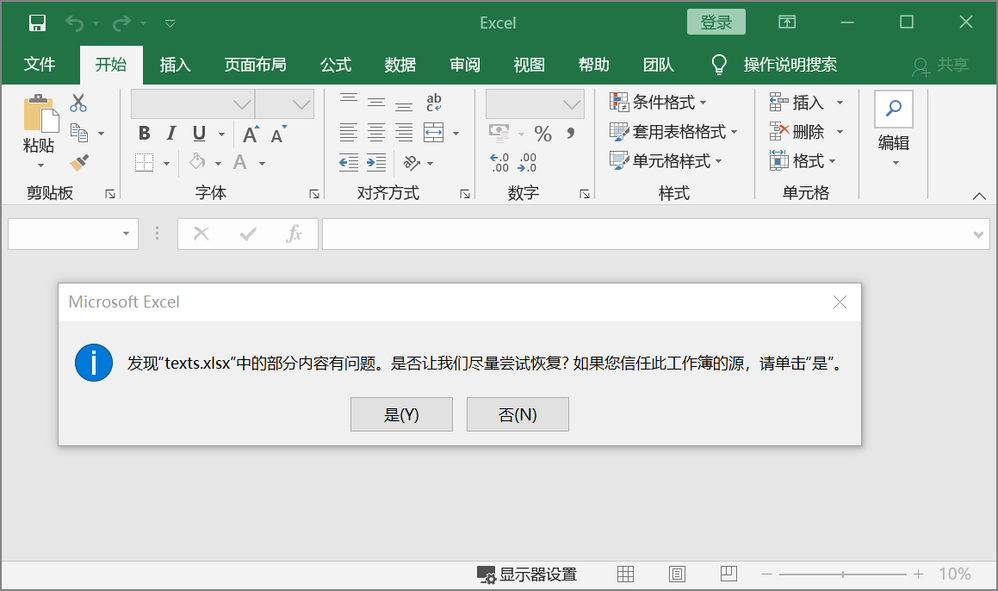Click Decrease Decimal icon
Image resolution: width=998 pixels, height=591 pixels.
coord(527,163)
